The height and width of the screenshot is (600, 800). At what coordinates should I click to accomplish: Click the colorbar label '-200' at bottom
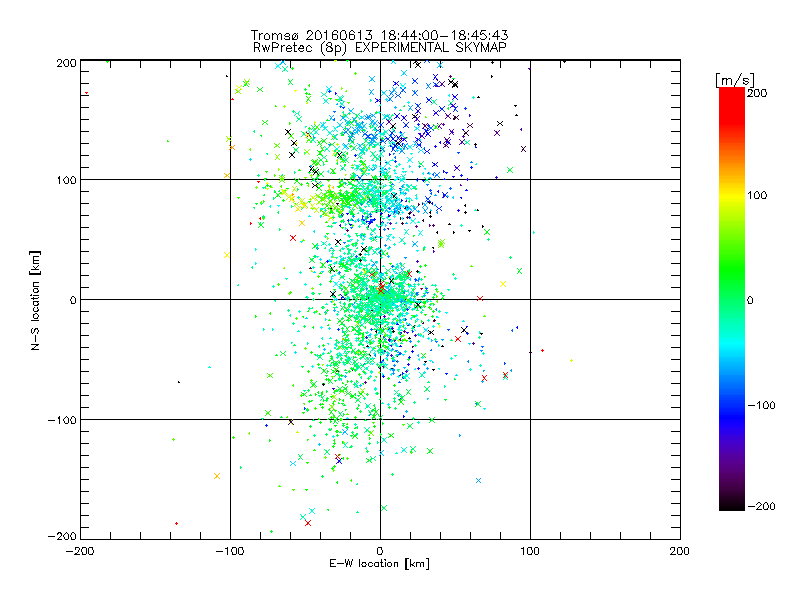(x=761, y=507)
